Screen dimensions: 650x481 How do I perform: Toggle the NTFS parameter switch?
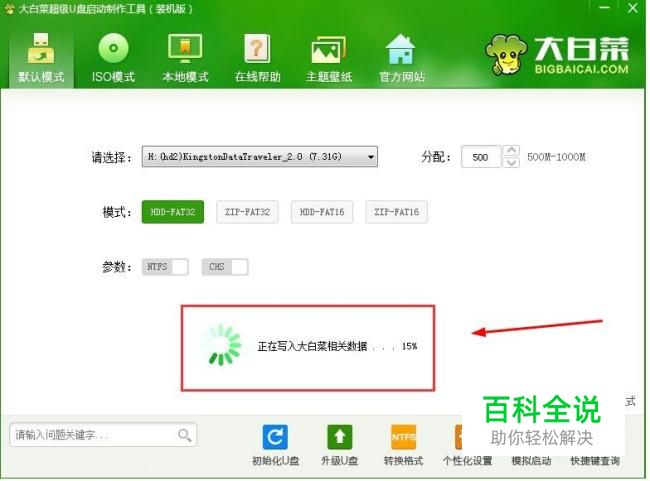(165, 267)
